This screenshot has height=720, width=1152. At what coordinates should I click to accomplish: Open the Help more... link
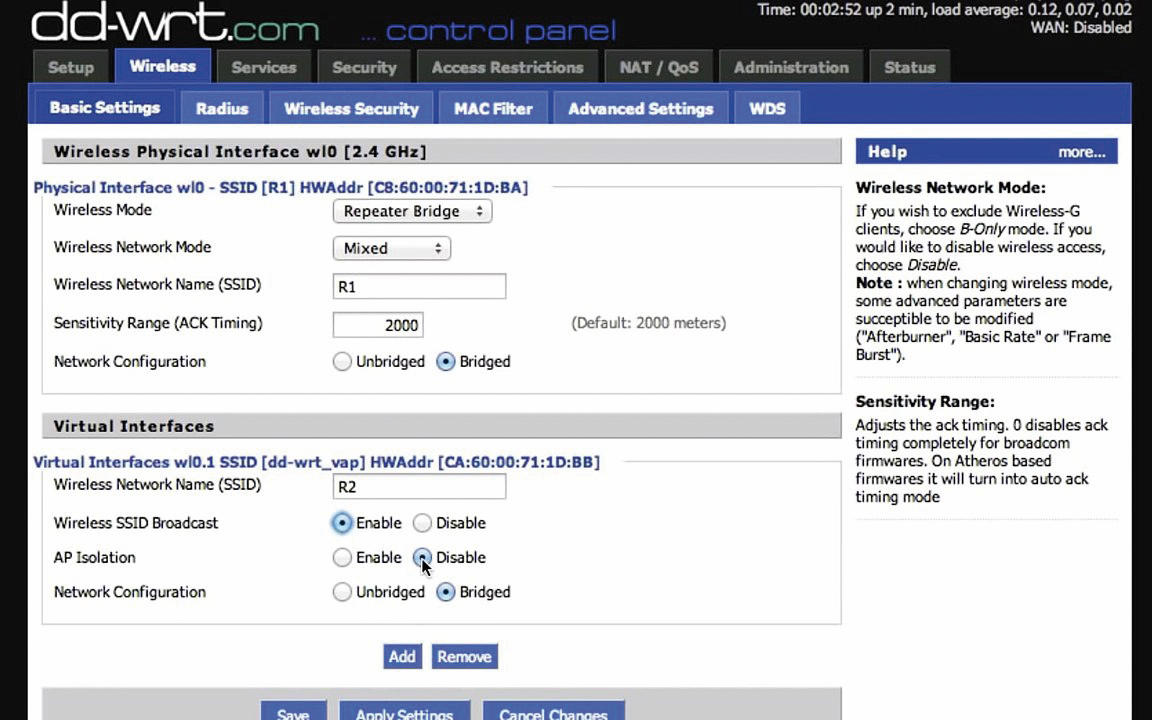[x=1081, y=152]
